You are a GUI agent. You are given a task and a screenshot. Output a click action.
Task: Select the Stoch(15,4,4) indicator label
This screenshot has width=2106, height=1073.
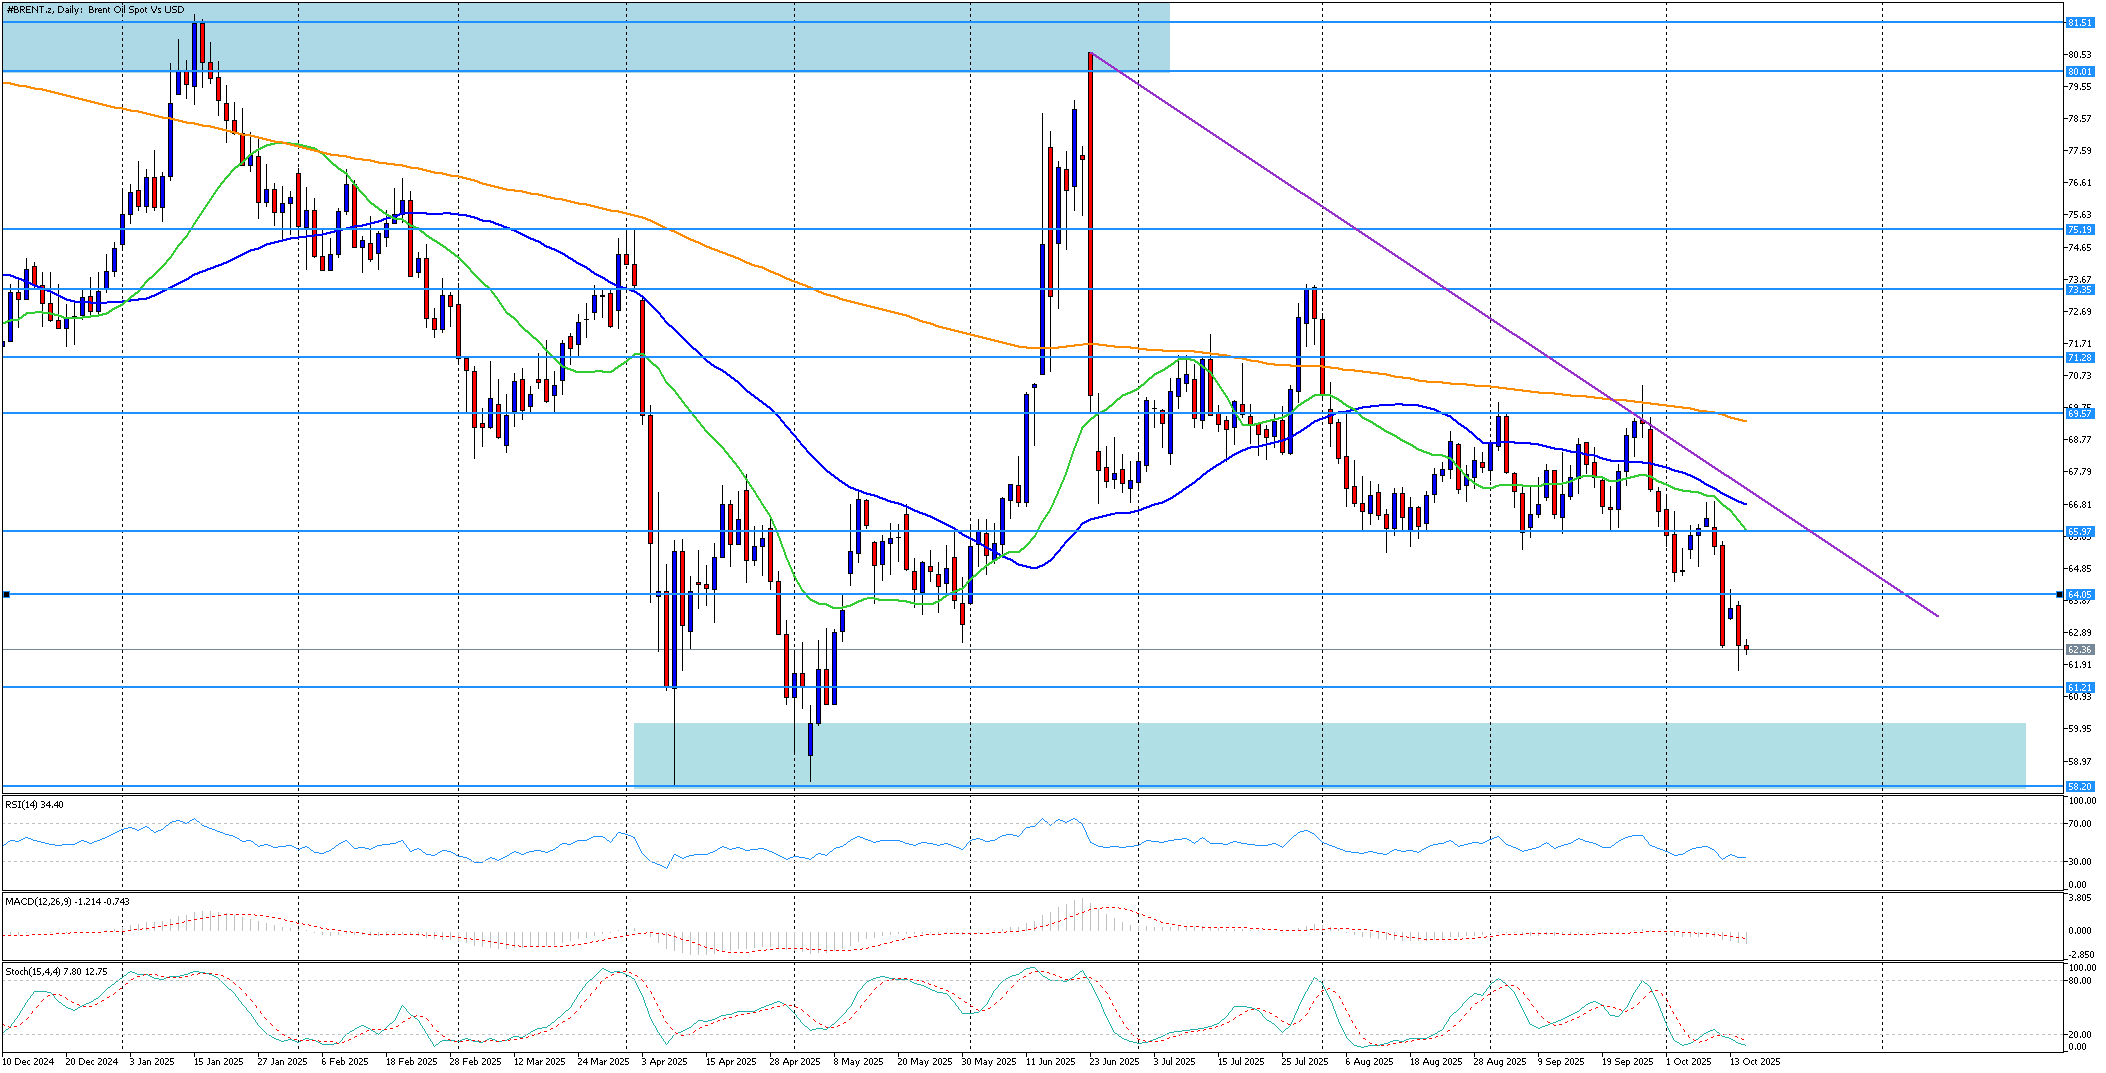[55, 971]
